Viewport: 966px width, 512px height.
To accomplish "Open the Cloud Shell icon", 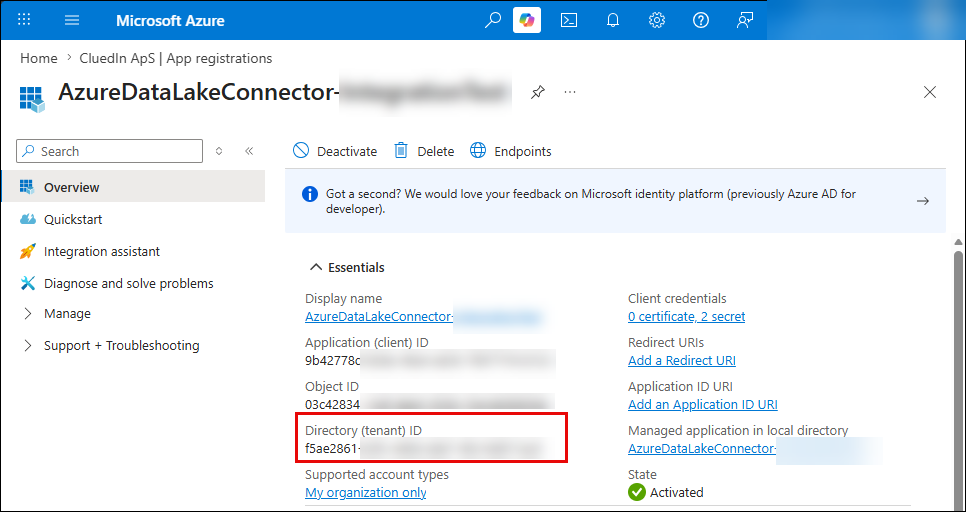I will 569,20.
